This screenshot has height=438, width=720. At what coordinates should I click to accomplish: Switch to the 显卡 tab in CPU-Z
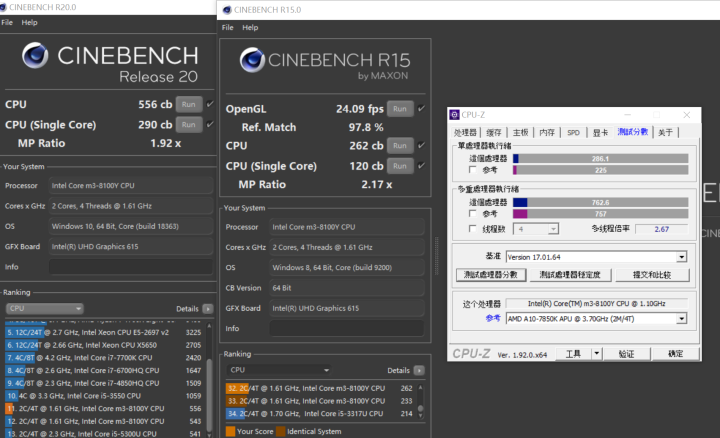tap(600, 133)
